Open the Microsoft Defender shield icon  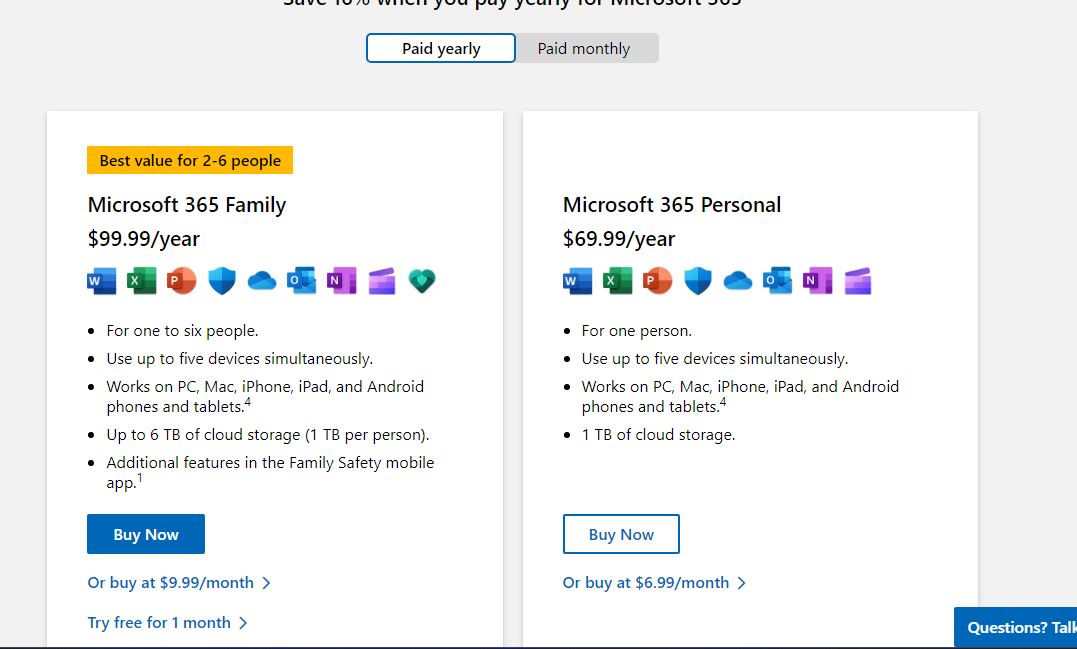[x=221, y=281]
